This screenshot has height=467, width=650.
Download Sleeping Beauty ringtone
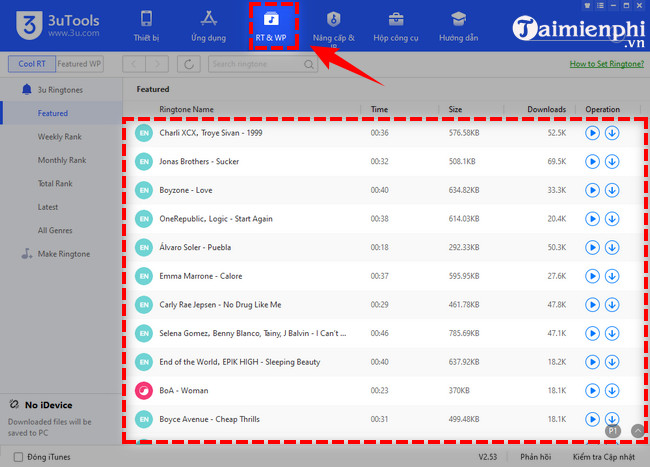click(x=612, y=362)
